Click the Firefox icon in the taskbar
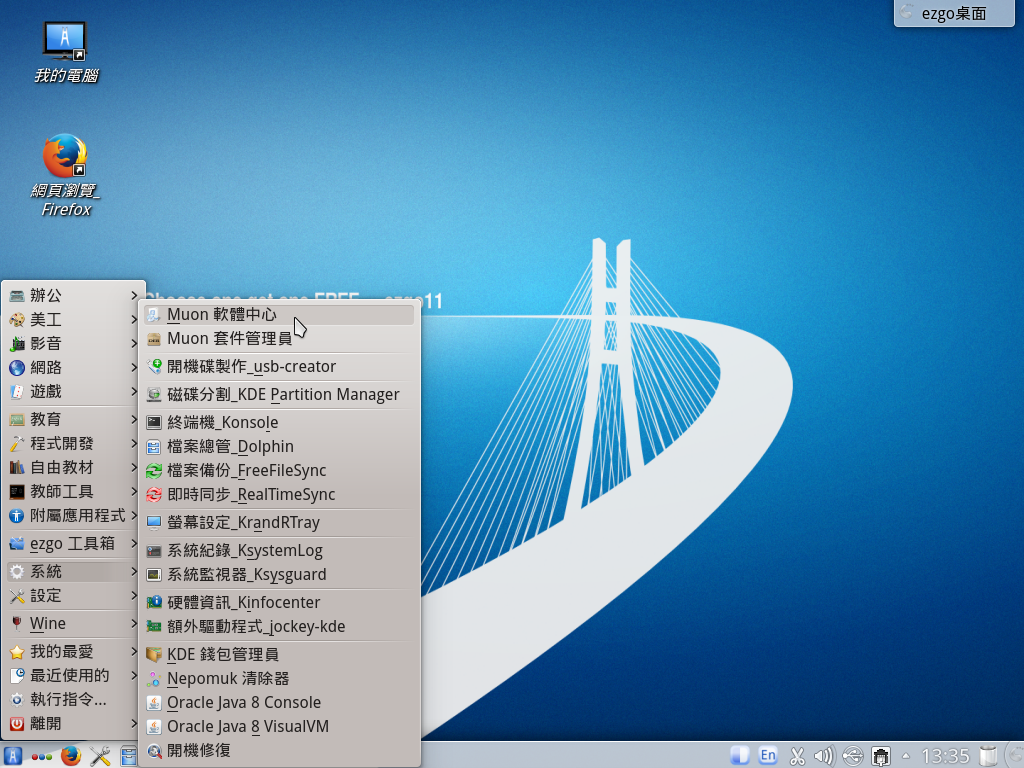Screen dimensions: 1024x768 click(x=70, y=756)
